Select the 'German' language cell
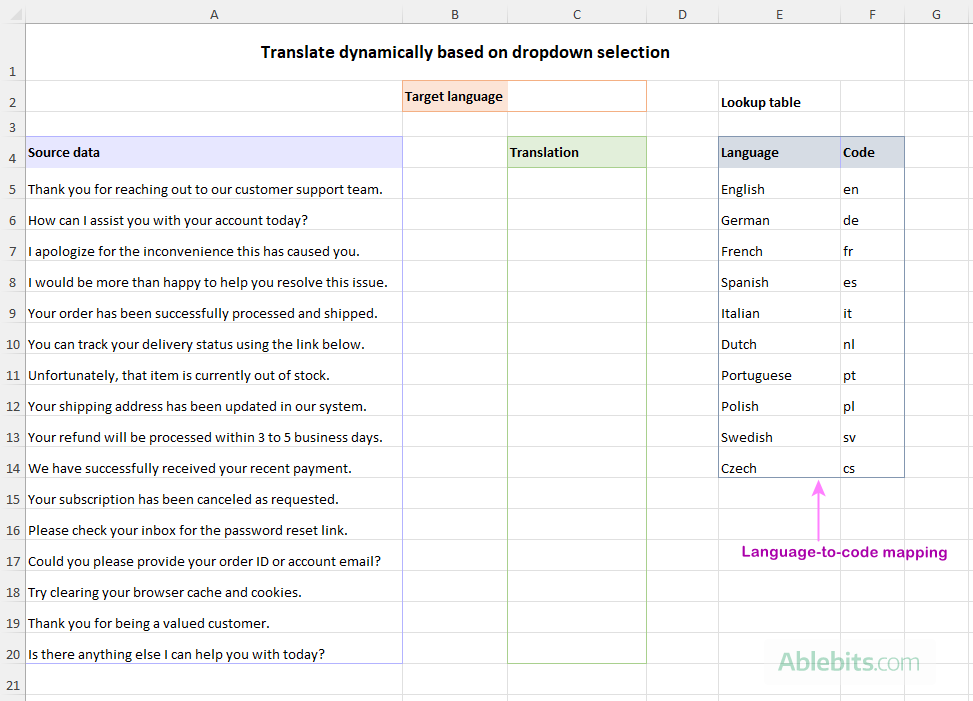 (x=779, y=215)
